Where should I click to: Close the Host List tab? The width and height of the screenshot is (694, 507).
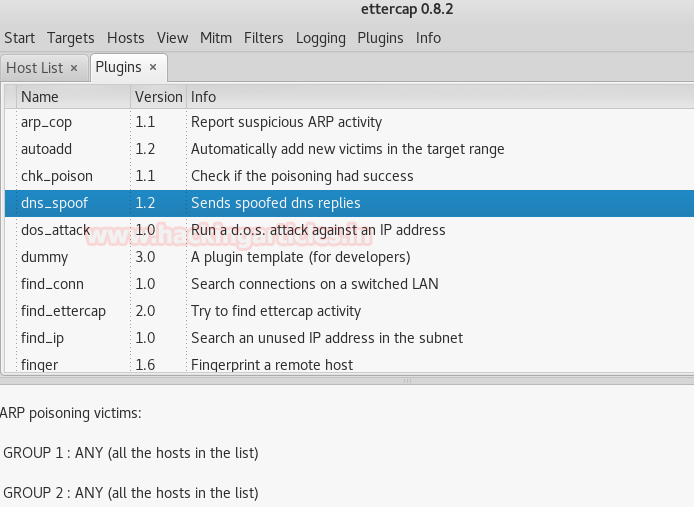[74, 68]
